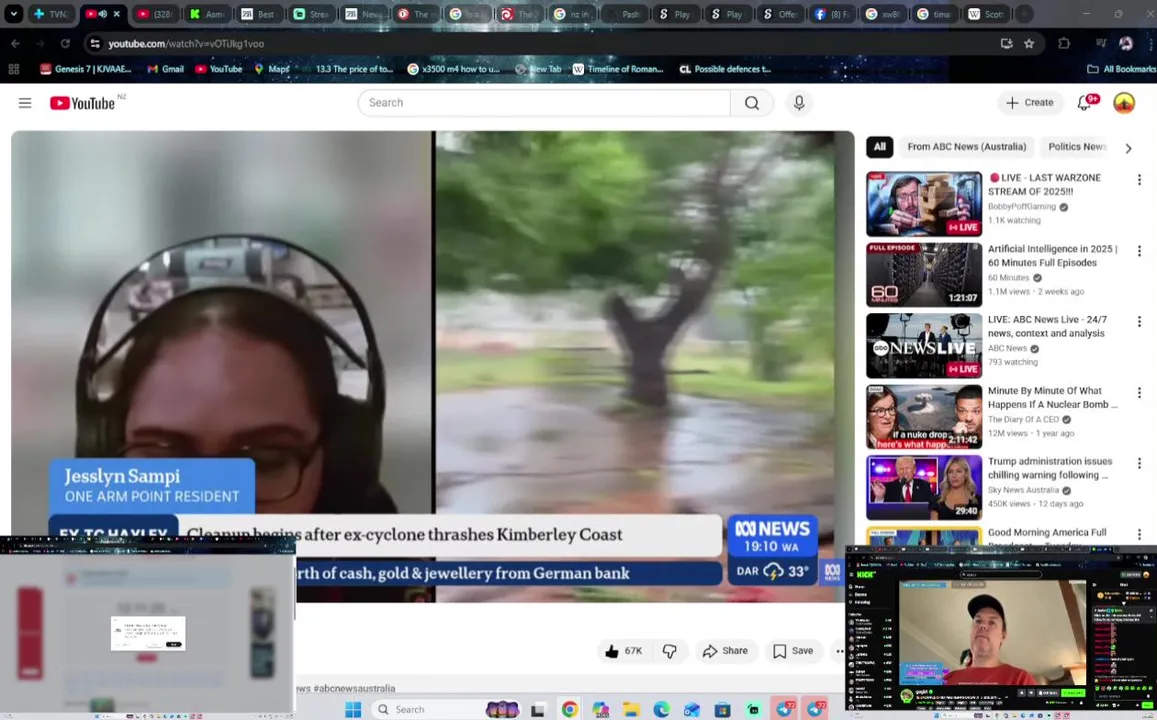Open the YouTube bookmark in bookmarks bar
Image resolution: width=1157 pixels, height=720 pixels.
point(219,69)
